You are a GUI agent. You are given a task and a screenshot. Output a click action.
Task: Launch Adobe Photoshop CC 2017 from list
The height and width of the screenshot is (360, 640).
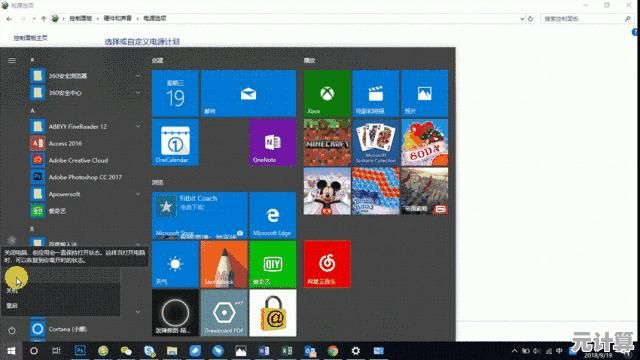(86, 177)
